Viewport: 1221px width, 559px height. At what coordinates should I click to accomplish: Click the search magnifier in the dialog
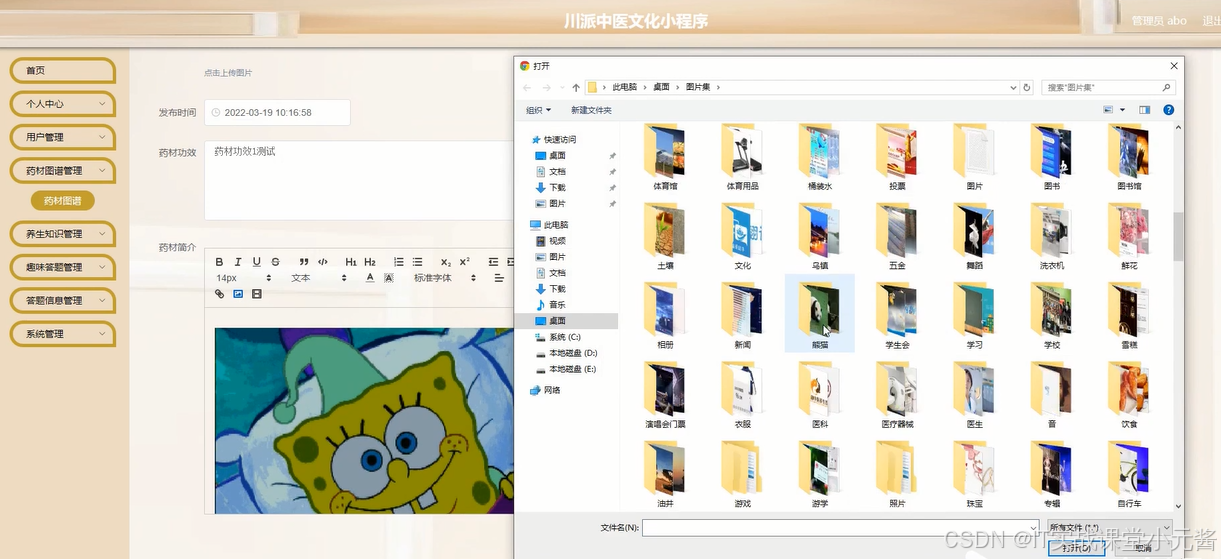1166,87
